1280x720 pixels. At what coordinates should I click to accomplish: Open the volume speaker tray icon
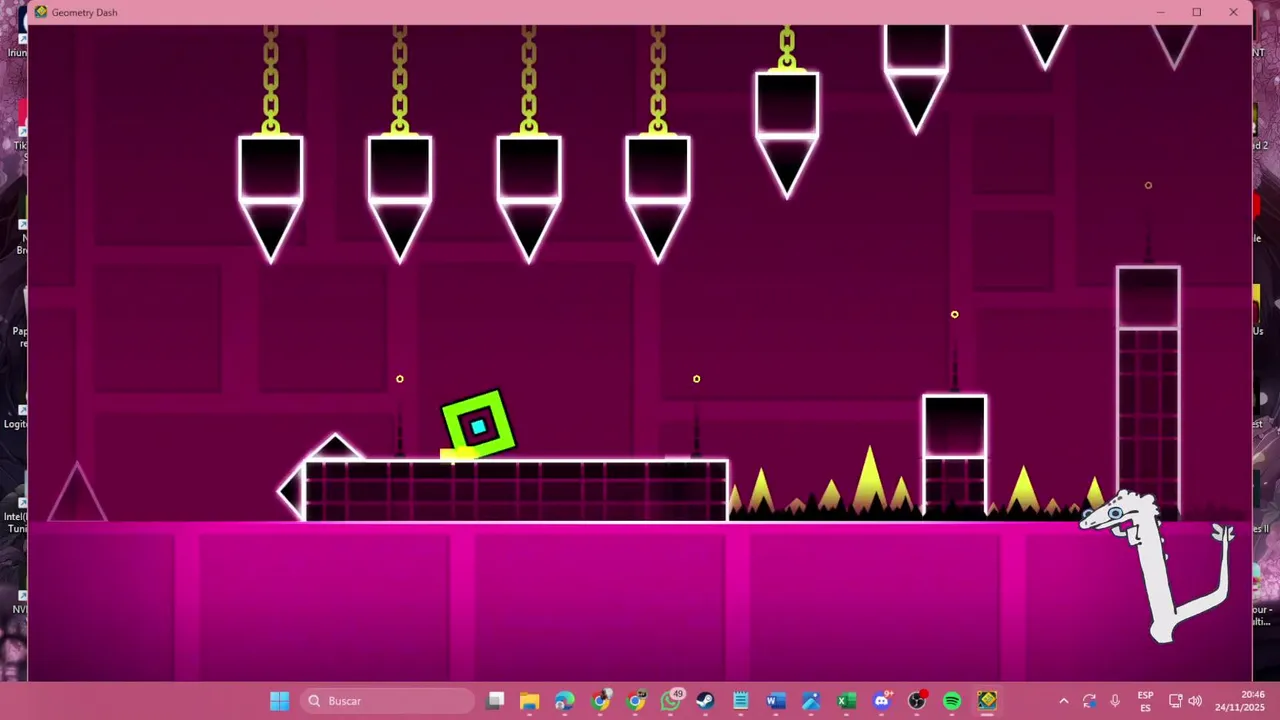coord(1195,701)
